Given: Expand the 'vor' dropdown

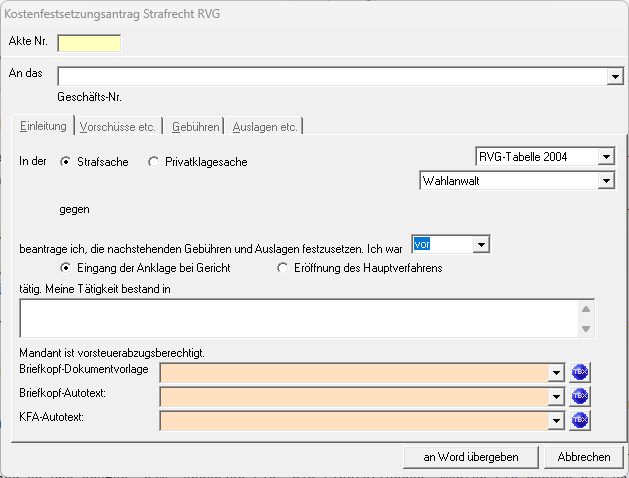Looking at the screenshot, I should tap(481, 244).
